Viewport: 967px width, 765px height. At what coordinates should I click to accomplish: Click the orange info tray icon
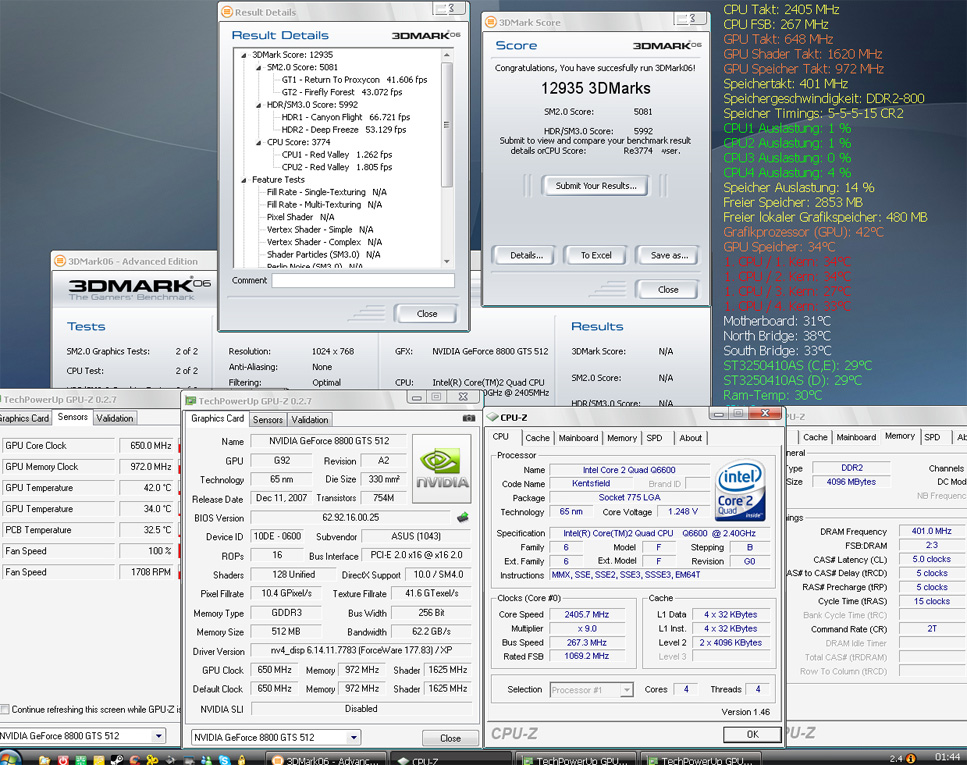(x=910, y=759)
